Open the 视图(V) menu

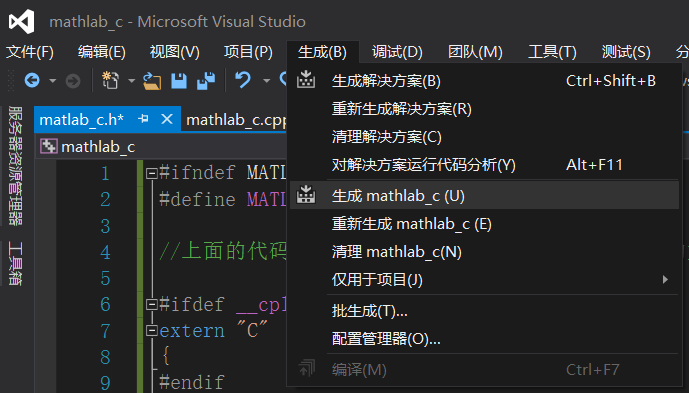174,52
